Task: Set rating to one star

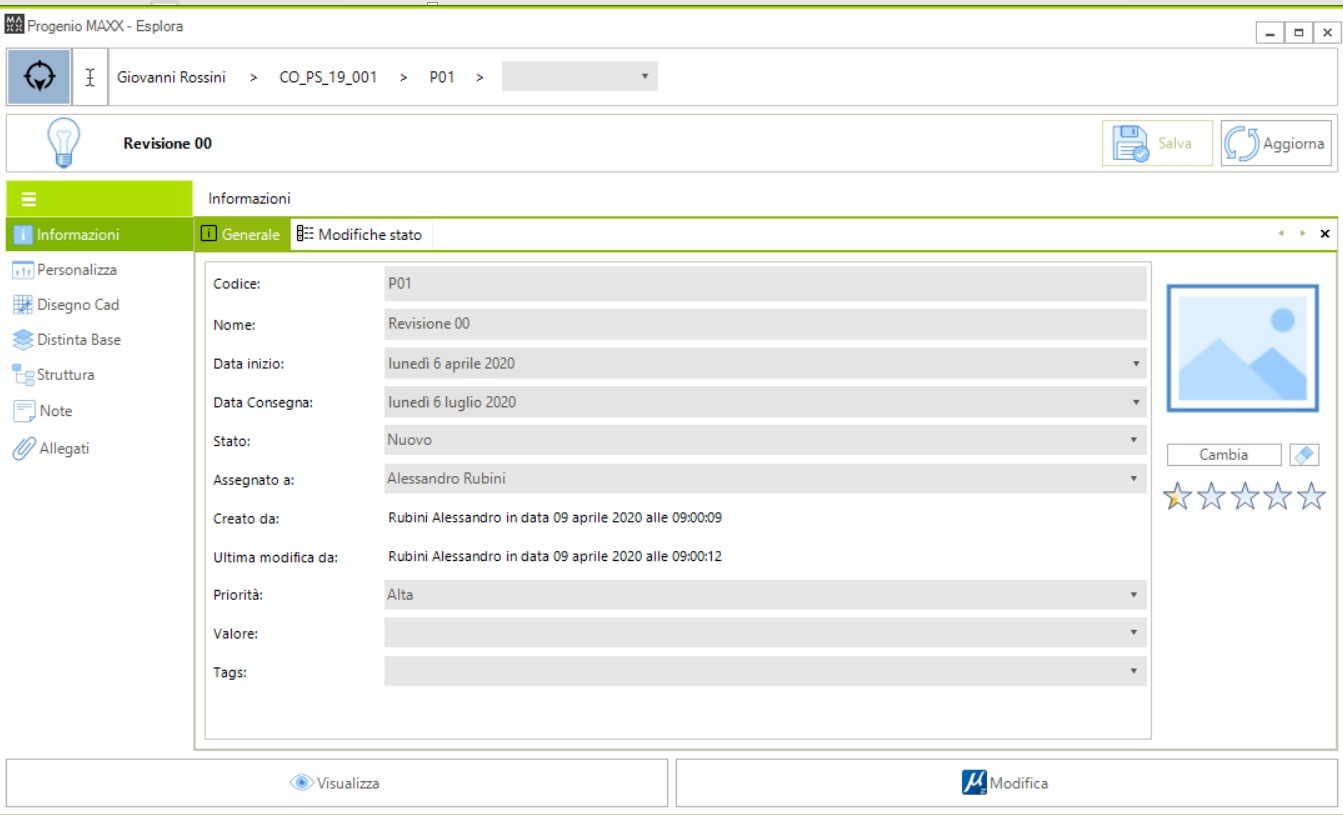Action: coord(1178,496)
